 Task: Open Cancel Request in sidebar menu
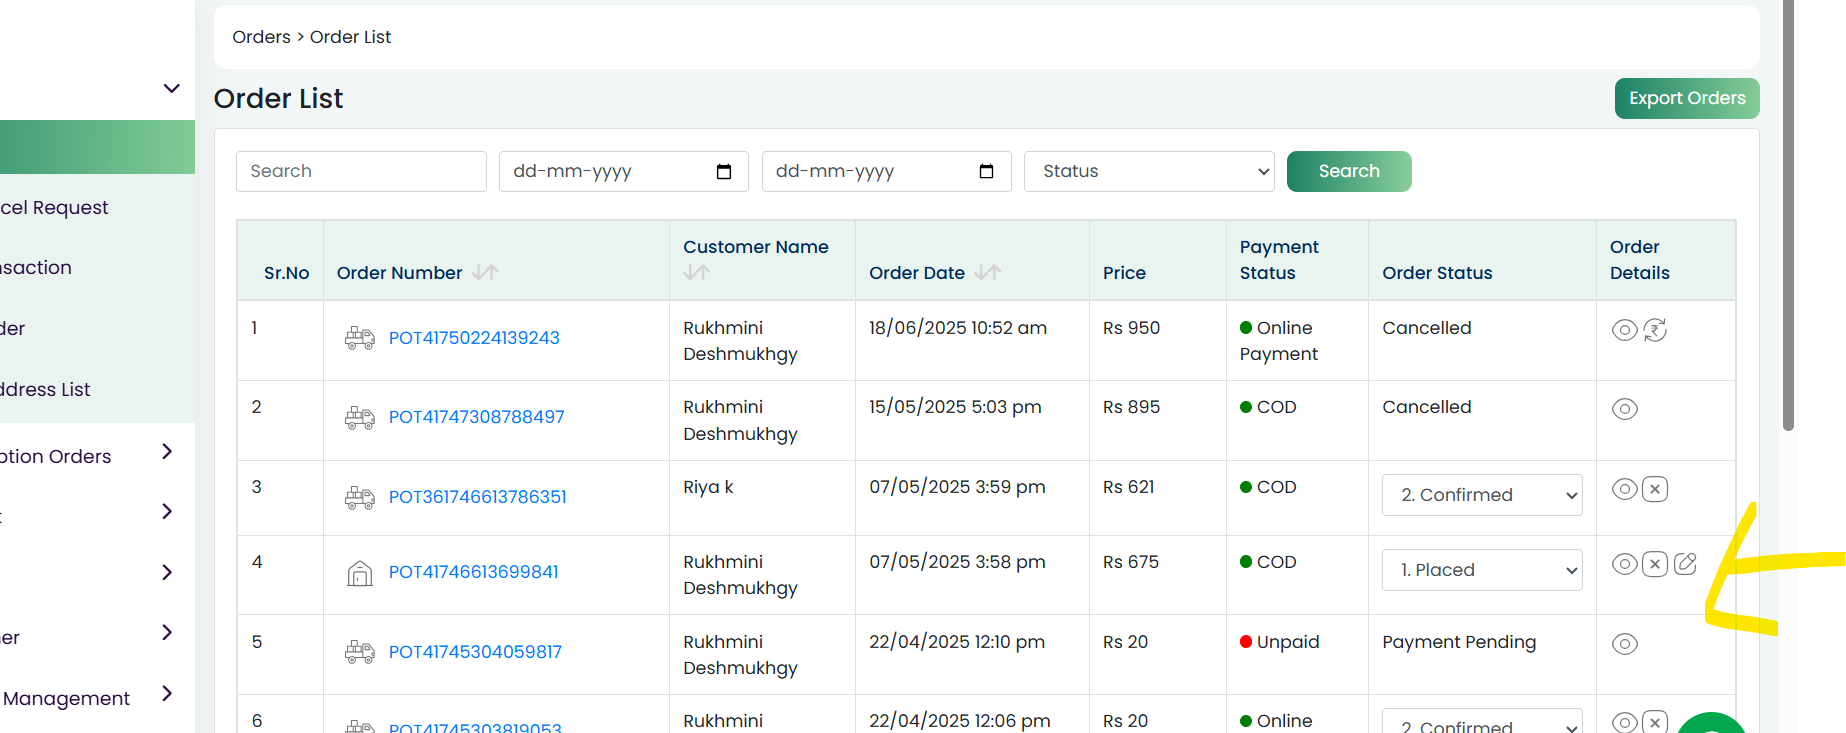(x=54, y=207)
